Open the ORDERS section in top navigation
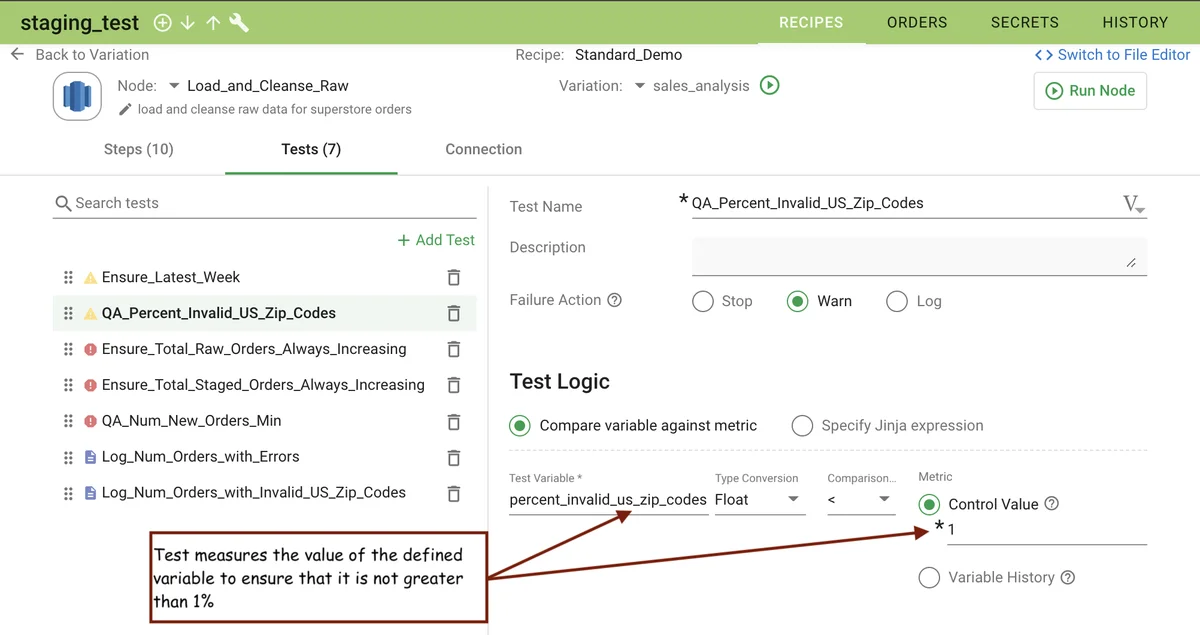 [916, 22]
